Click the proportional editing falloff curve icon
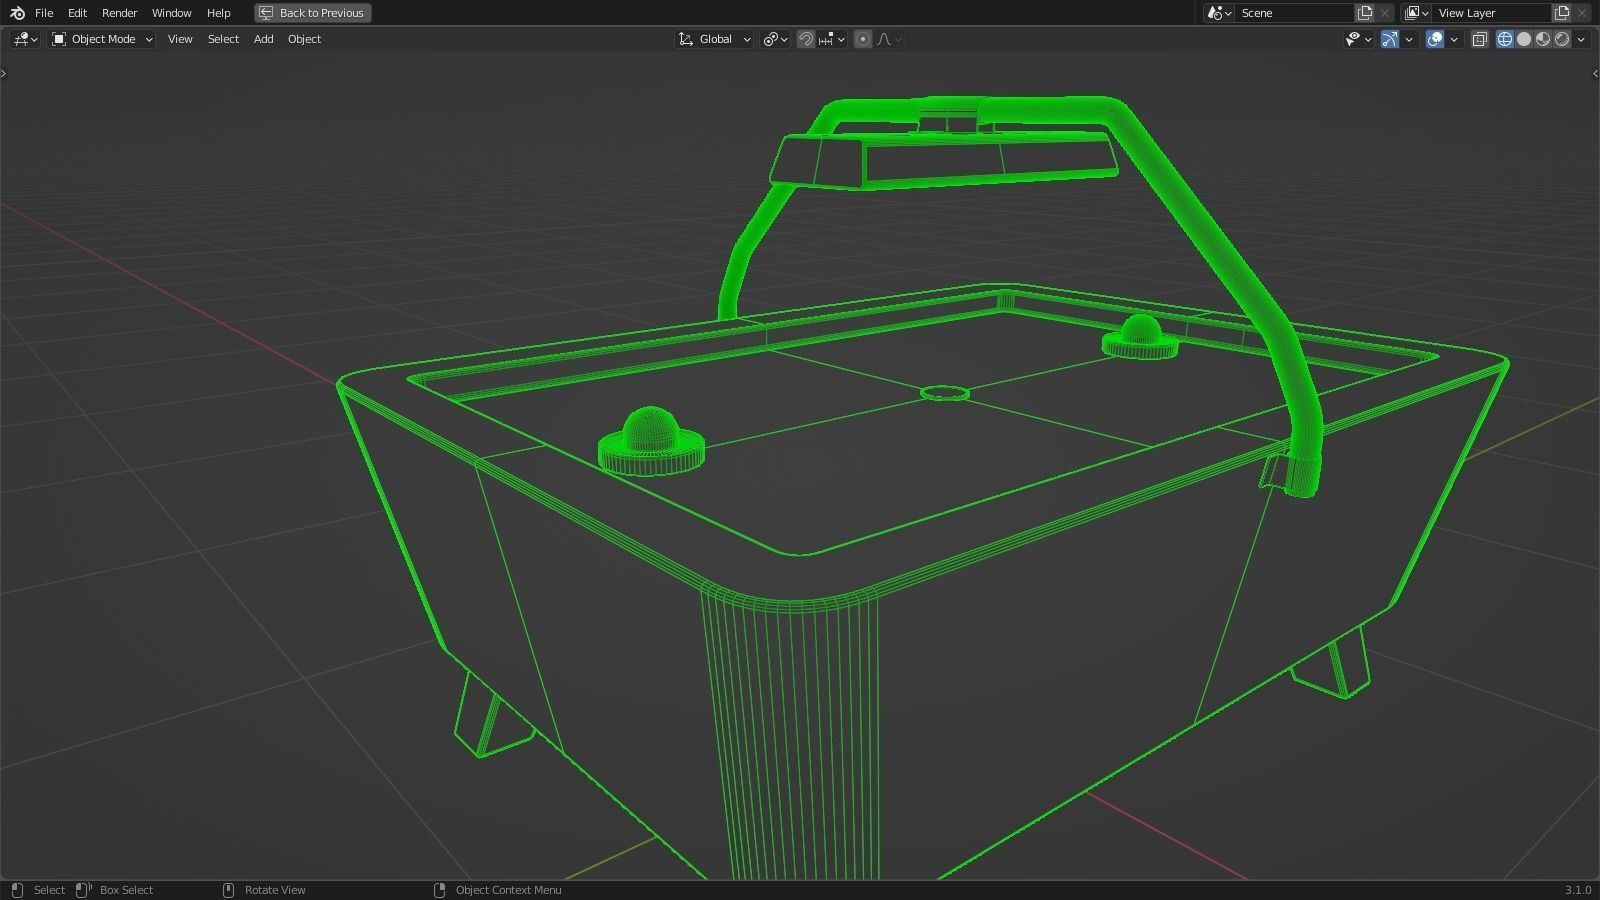This screenshot has height=900, width=1600. point(884,39)
